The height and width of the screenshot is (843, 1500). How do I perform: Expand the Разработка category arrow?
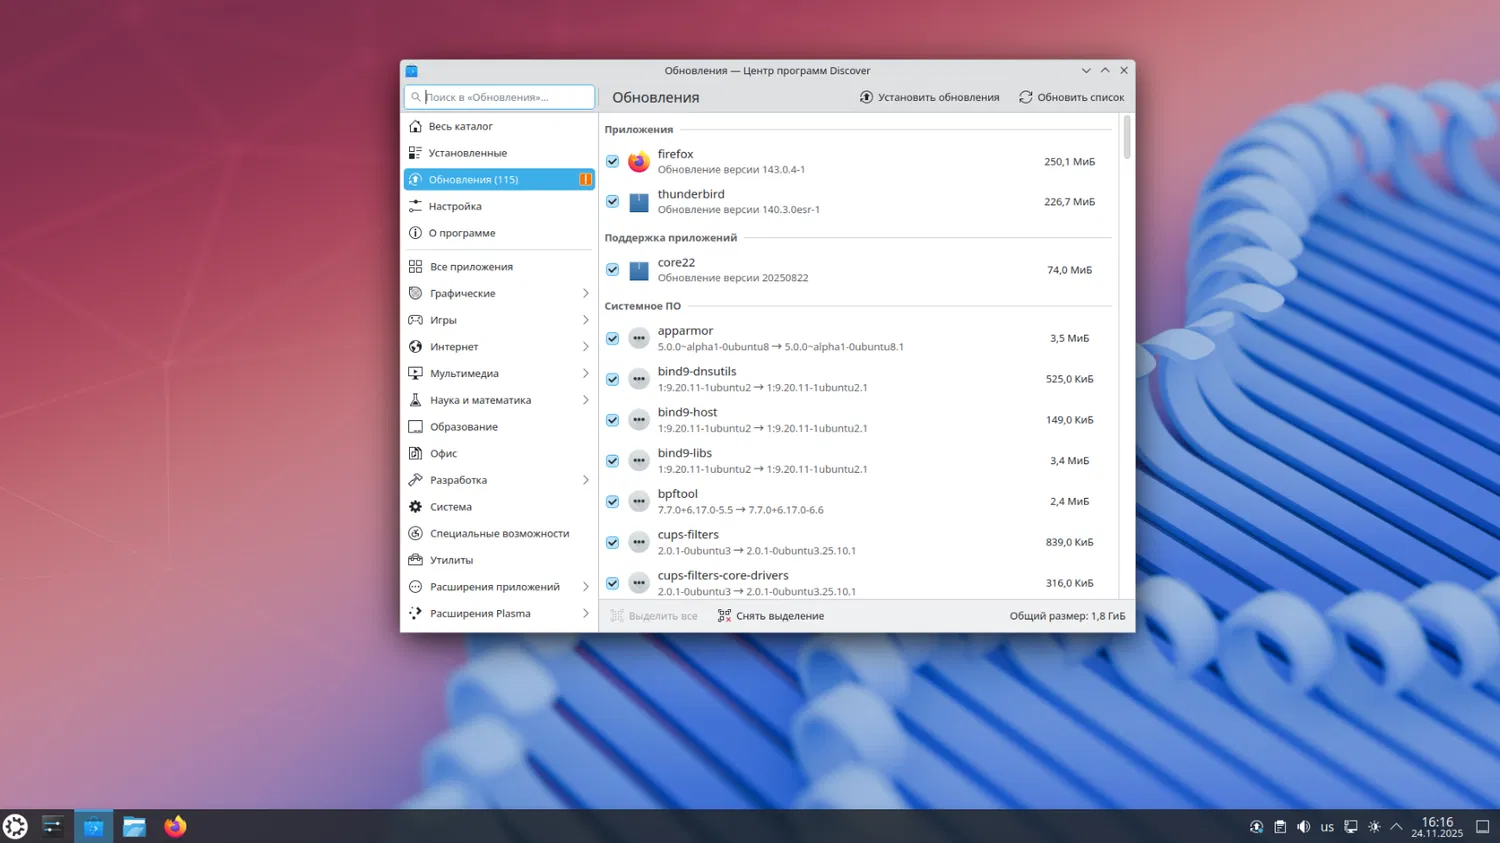[586, 480]
